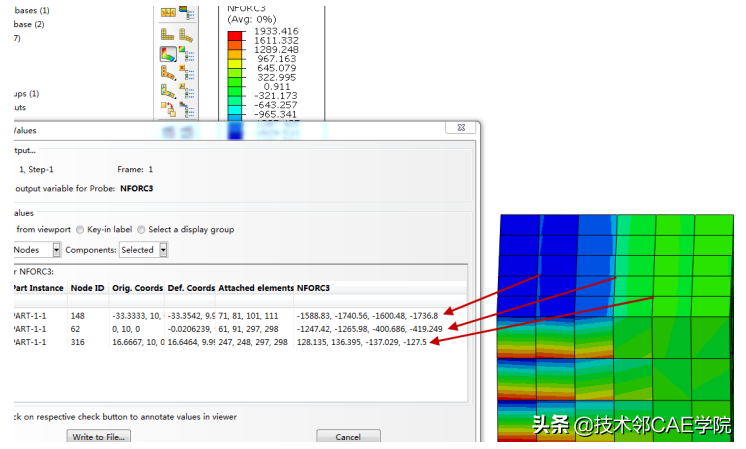Image resolution: width=746 pixels, height=449 pixels.
Task: Click the yellow legend swatch near 967.163
Action: (235, 63)
